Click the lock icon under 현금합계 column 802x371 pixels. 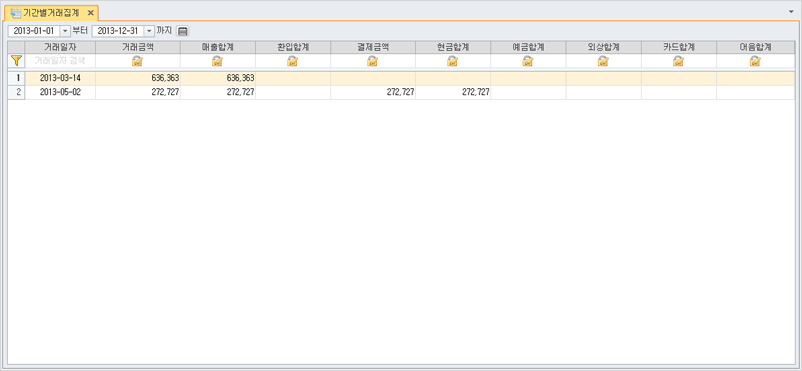[453, 61]
